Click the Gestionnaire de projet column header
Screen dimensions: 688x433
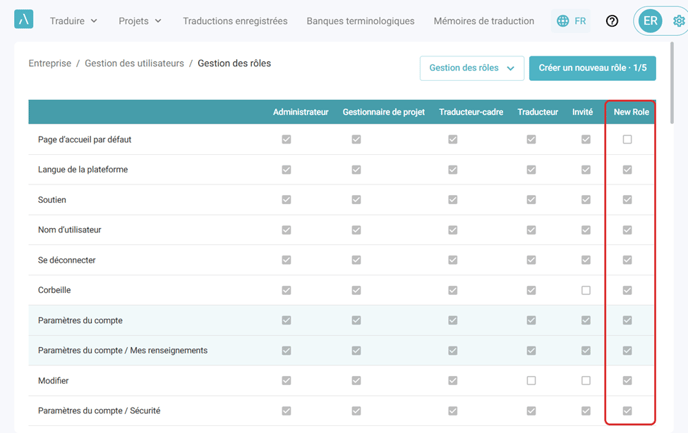[383, 112]
